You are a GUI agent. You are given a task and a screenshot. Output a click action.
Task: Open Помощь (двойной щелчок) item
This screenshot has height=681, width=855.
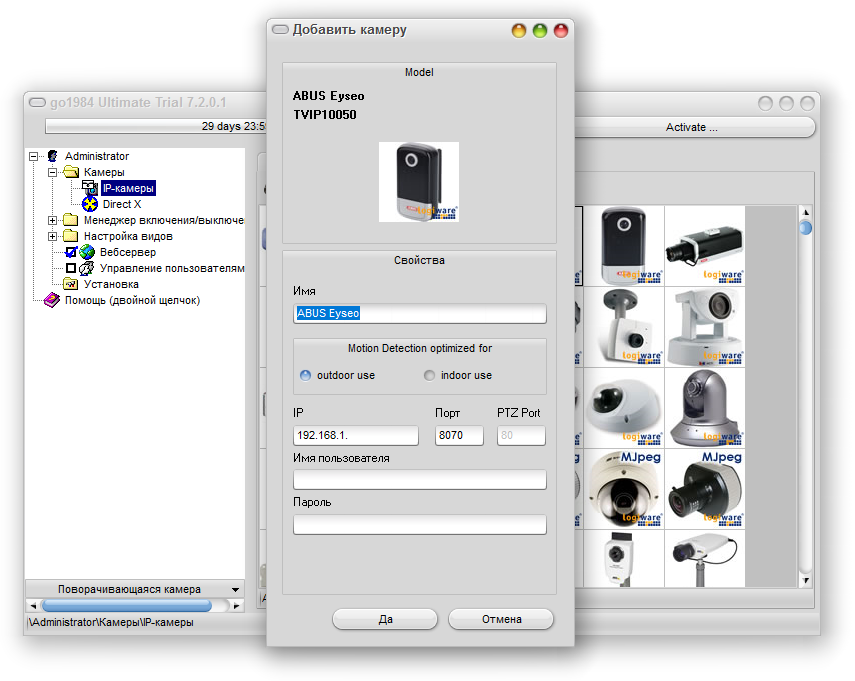coord(133,300)
